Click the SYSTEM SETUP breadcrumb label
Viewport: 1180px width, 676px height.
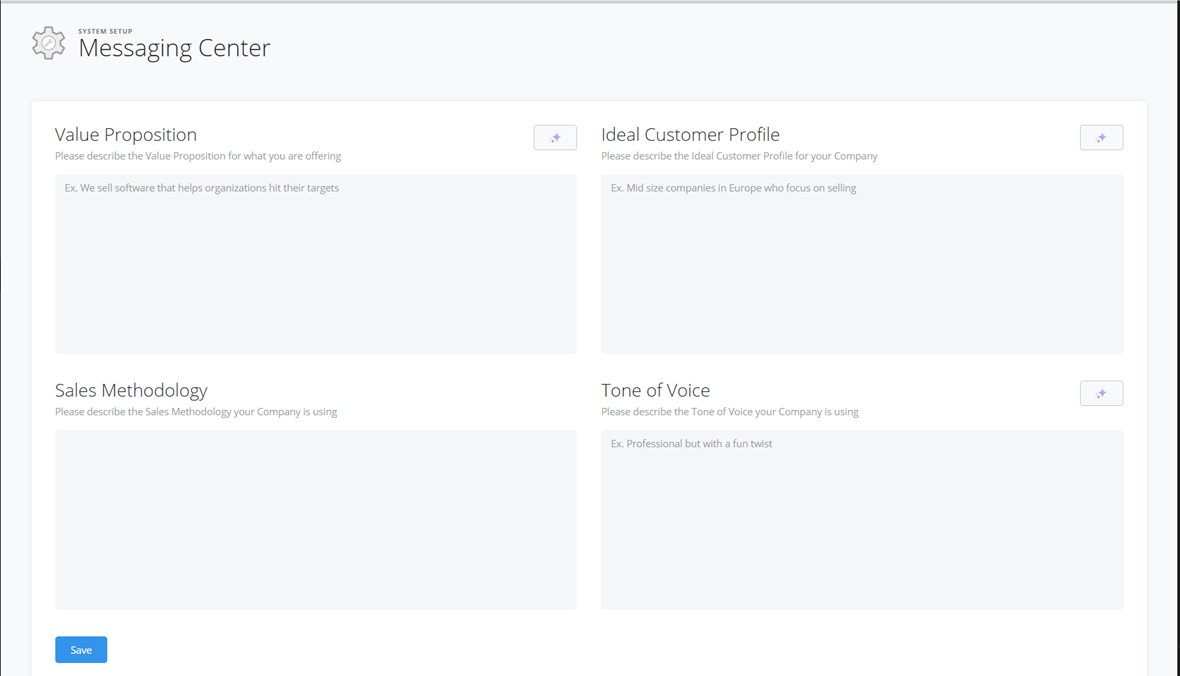[105, 31]
